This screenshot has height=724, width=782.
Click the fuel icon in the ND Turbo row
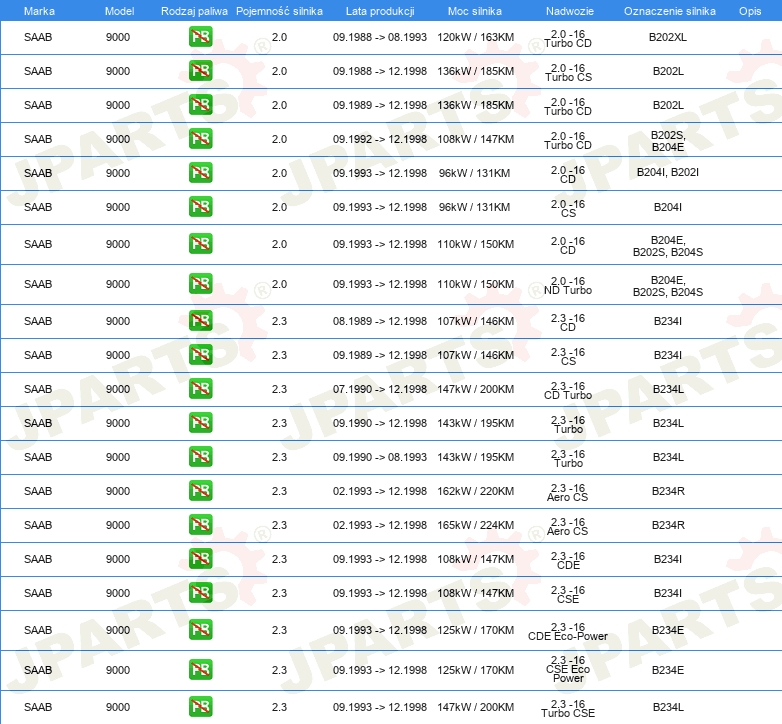200,284
